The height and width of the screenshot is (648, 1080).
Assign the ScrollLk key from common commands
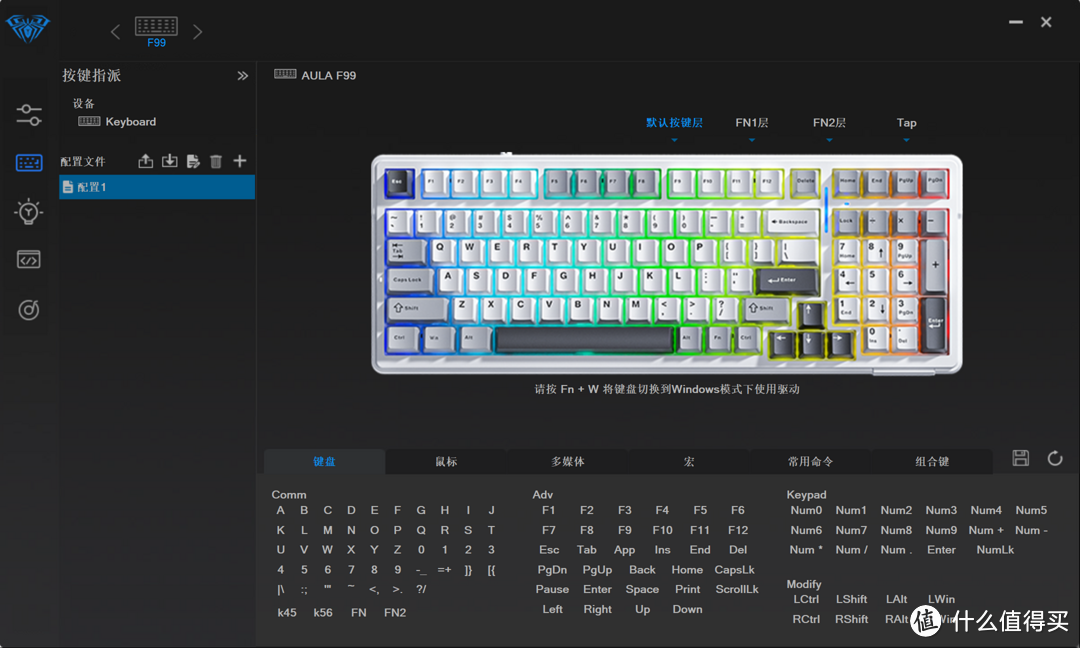tap(737, 589)
